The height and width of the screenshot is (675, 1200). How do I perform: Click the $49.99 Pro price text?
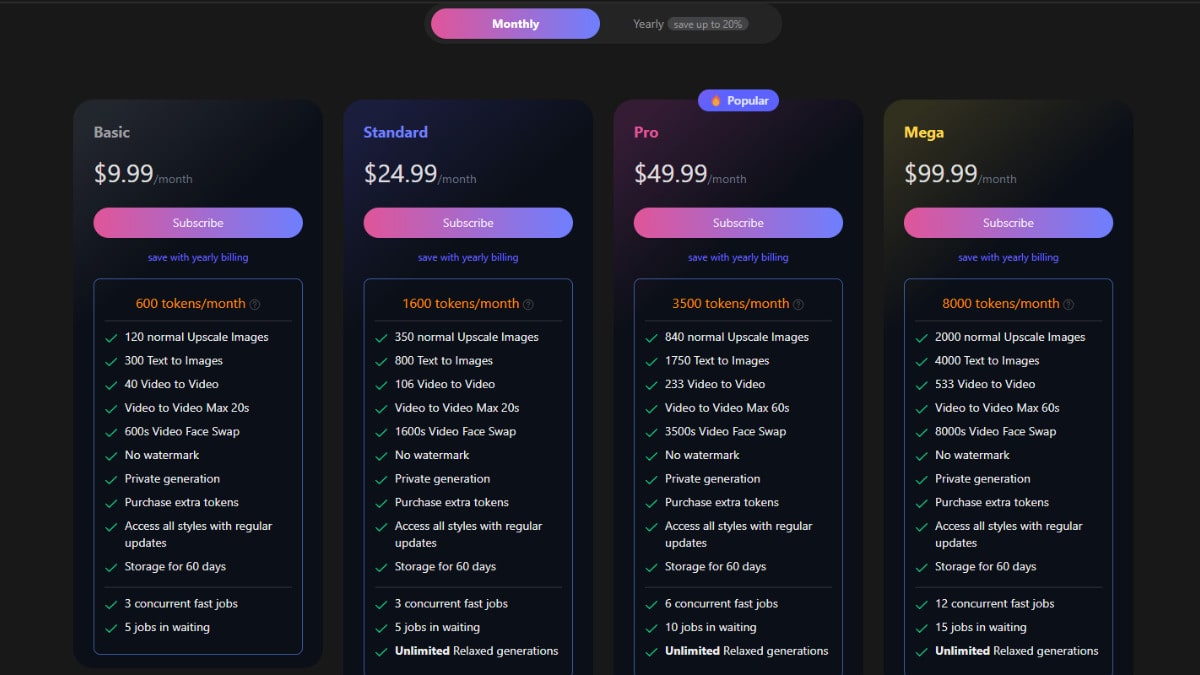(x=671, y=174)
